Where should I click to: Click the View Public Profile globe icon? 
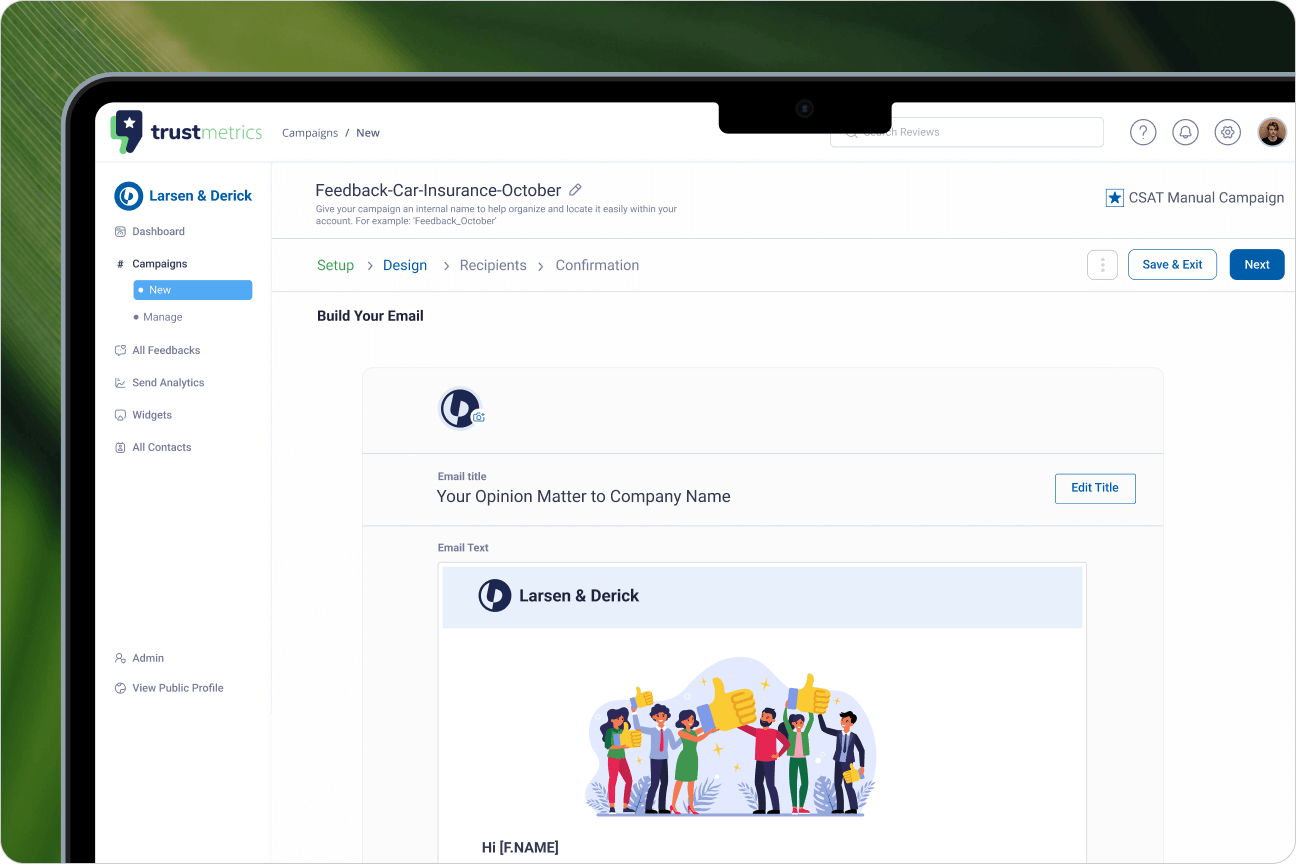[120, 688]
